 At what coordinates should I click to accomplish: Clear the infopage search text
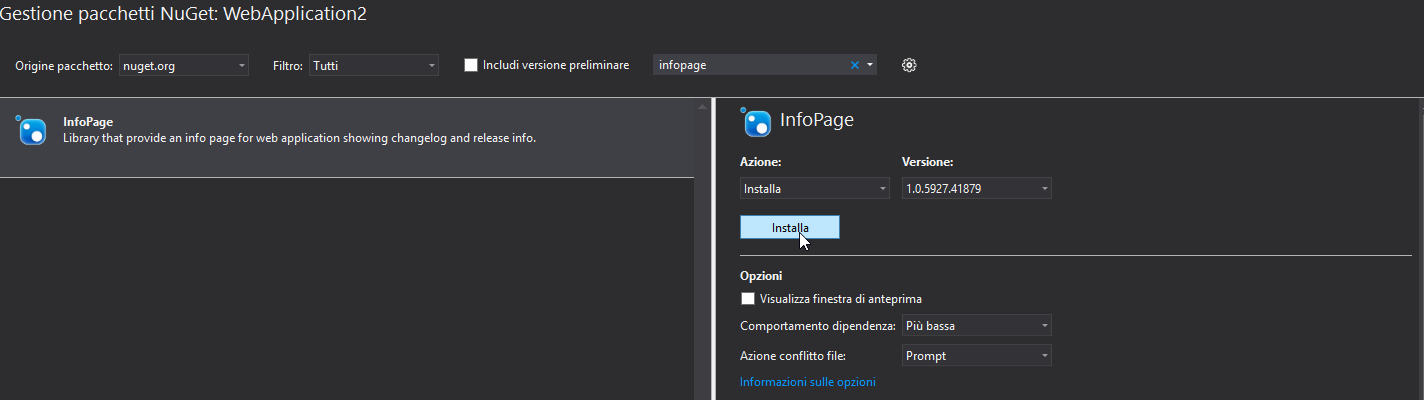pos(854,65)
